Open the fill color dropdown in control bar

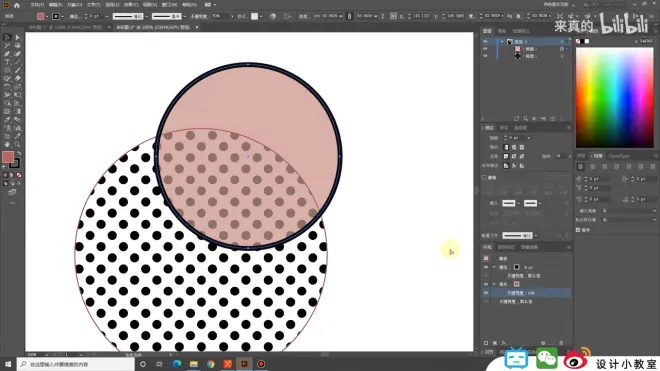click(47, 16)
